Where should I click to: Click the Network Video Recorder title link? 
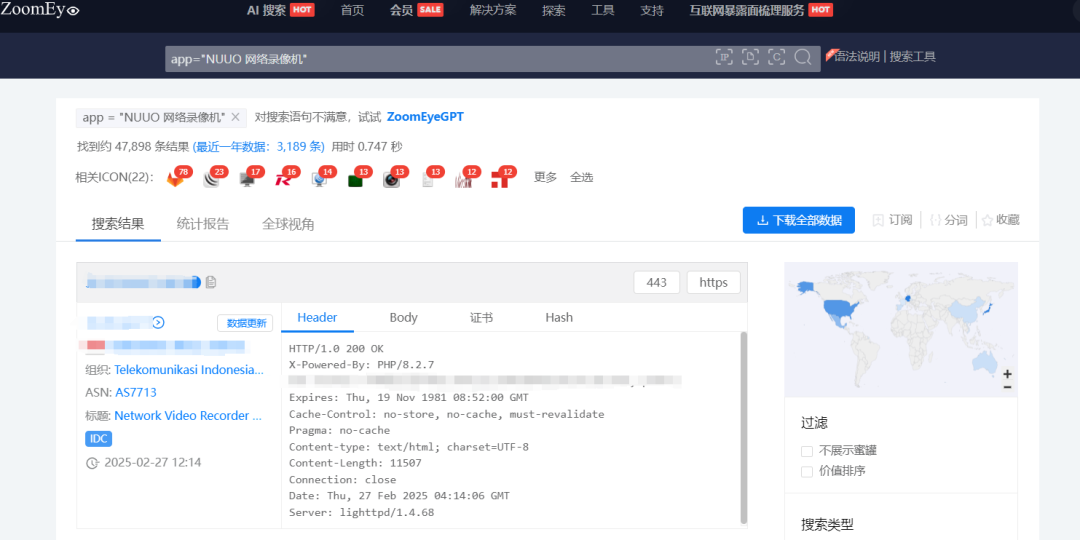(x=188, y=416)
